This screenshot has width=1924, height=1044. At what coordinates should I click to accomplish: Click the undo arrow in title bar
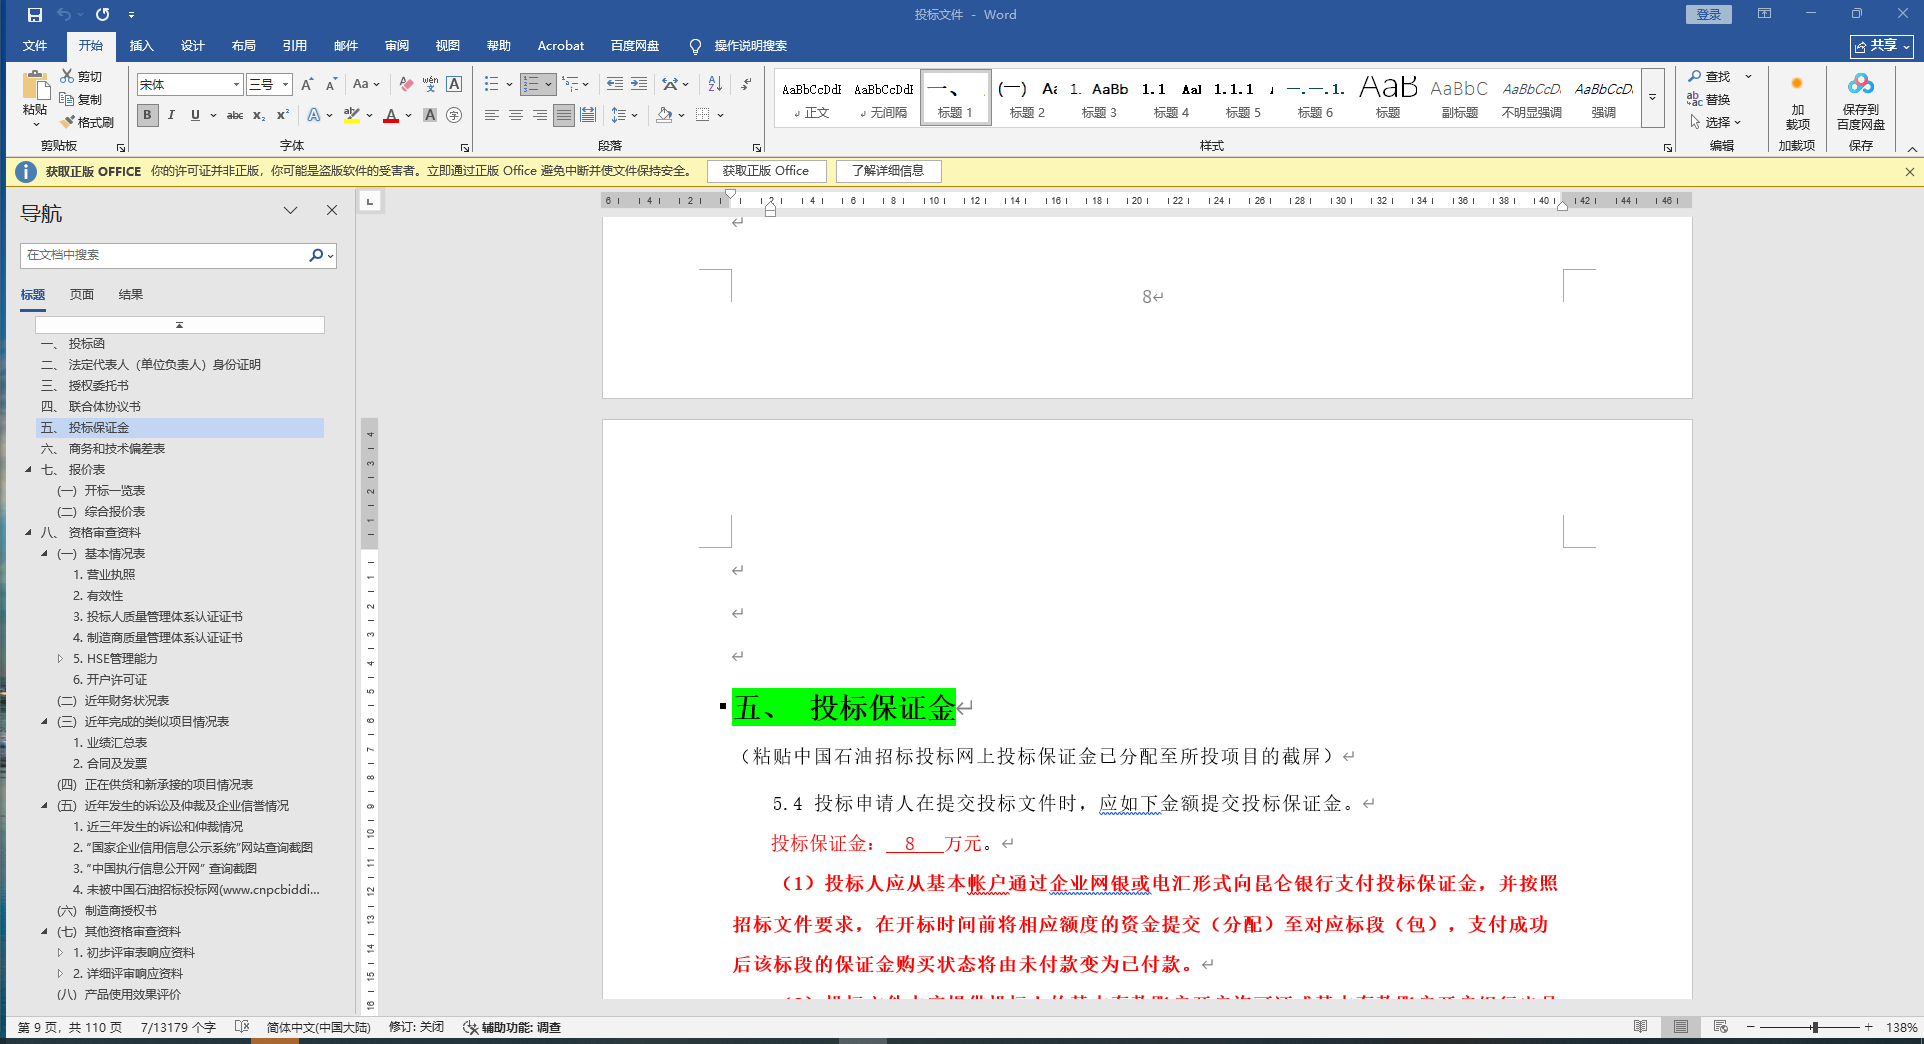65,15
